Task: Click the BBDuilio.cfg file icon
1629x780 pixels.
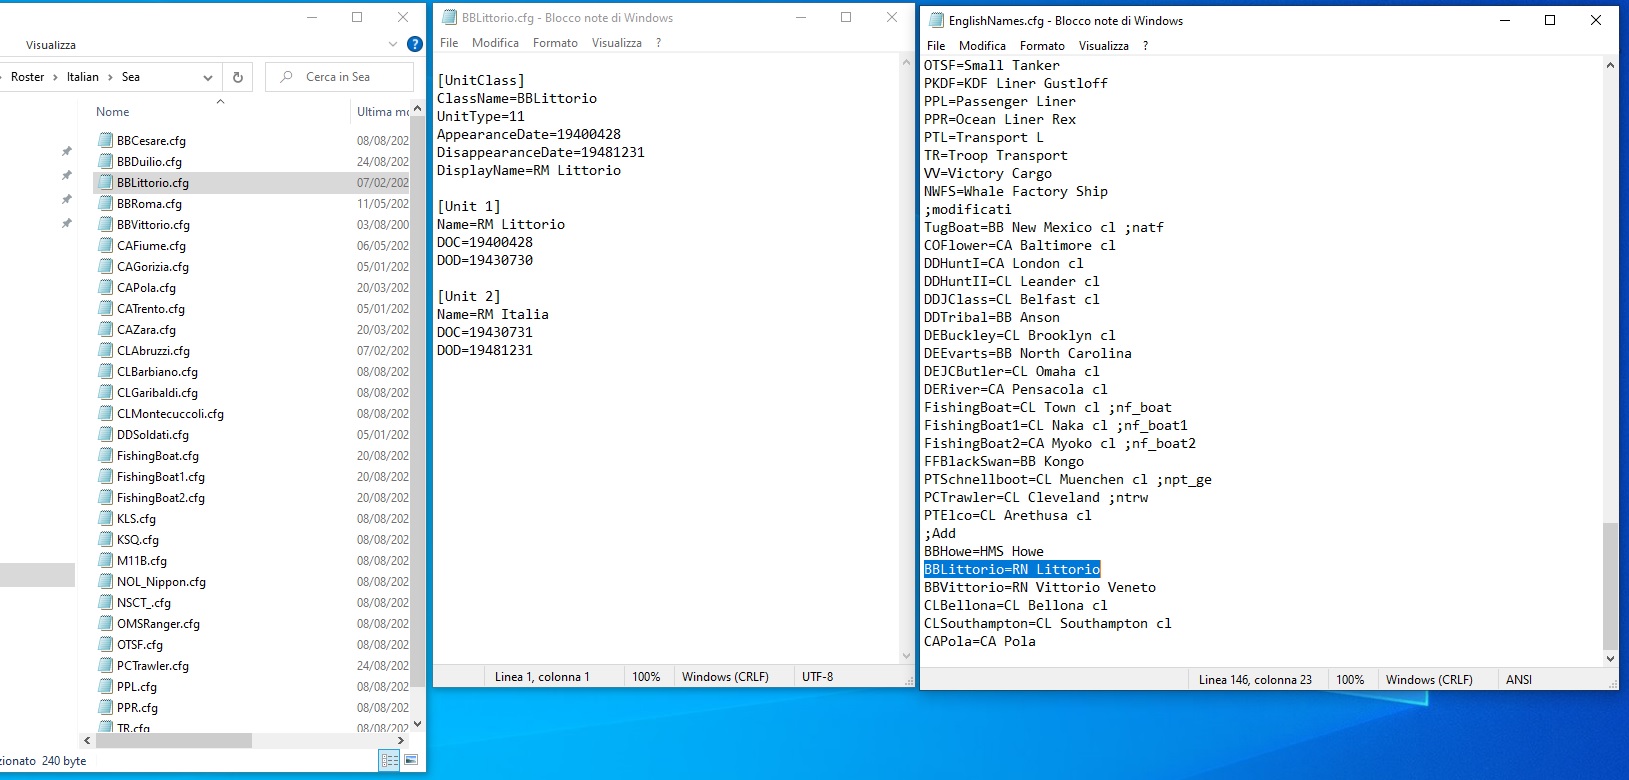Action: click(105, 162)
